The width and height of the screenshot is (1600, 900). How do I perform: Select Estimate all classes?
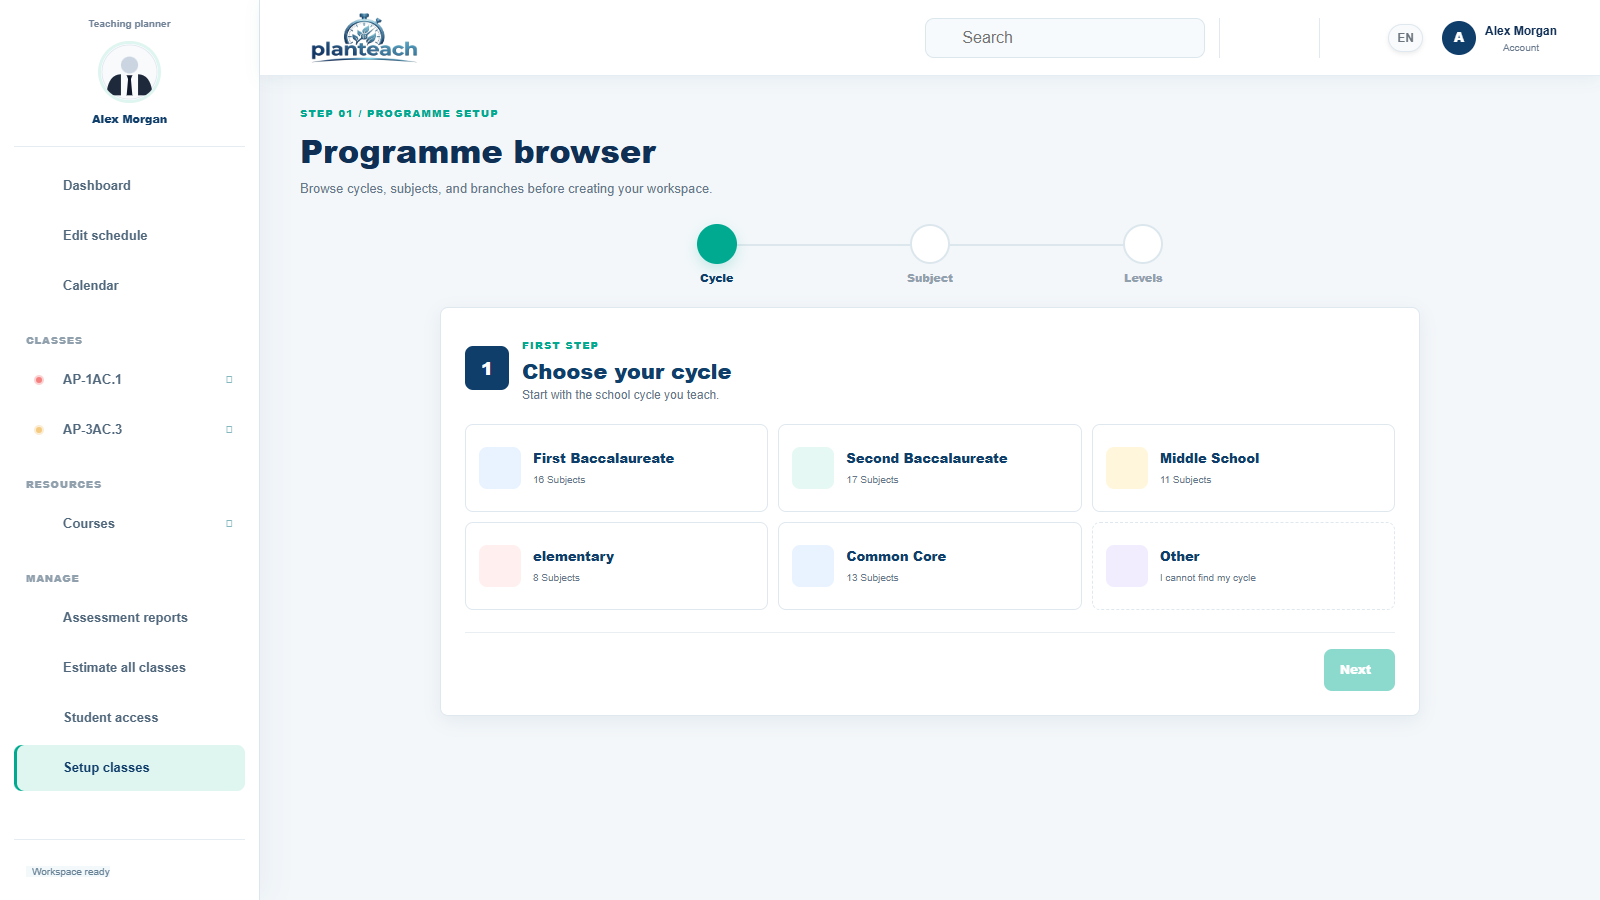(x=129, y=668)
